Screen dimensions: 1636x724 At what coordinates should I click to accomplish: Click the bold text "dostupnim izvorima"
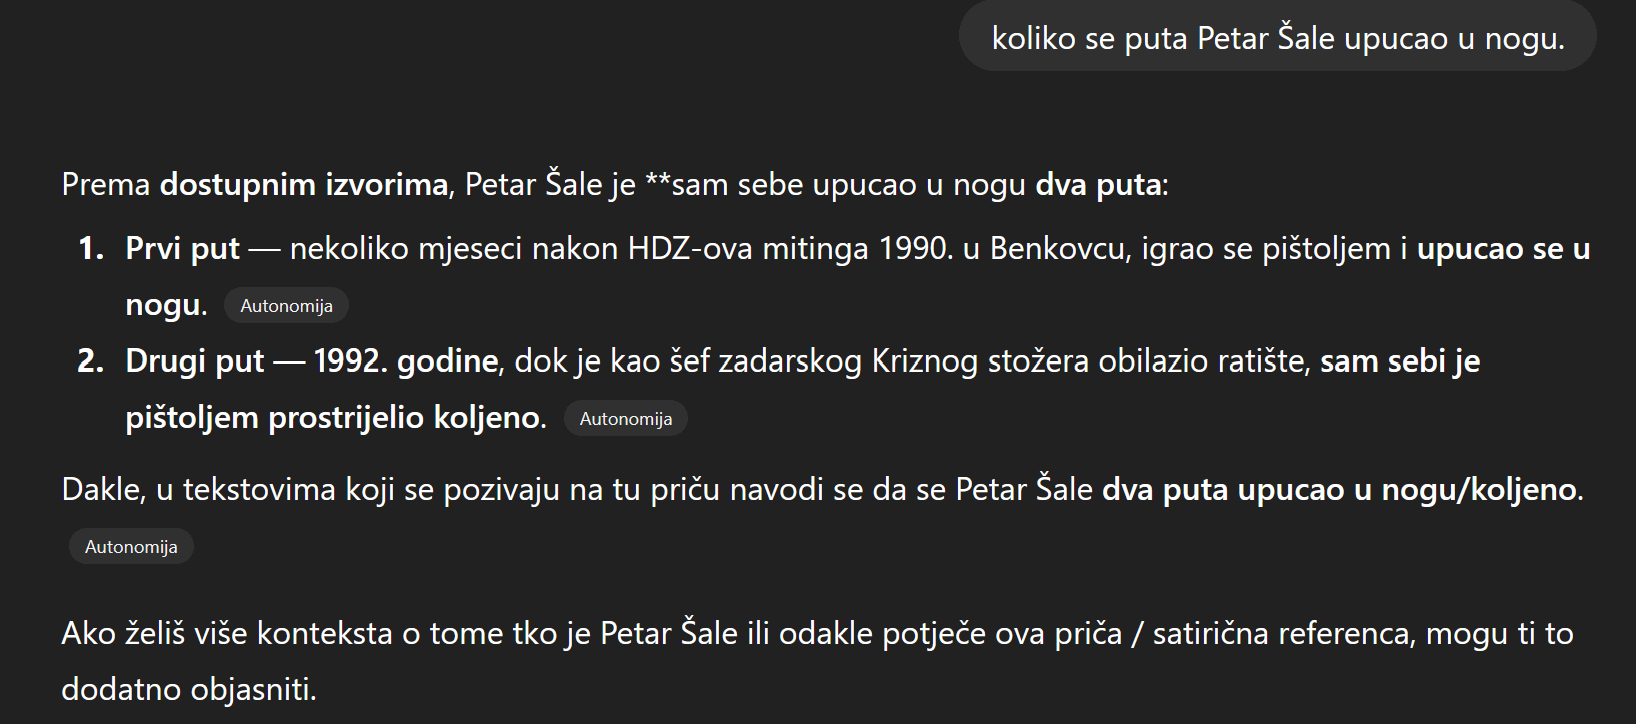click(303, 185)
